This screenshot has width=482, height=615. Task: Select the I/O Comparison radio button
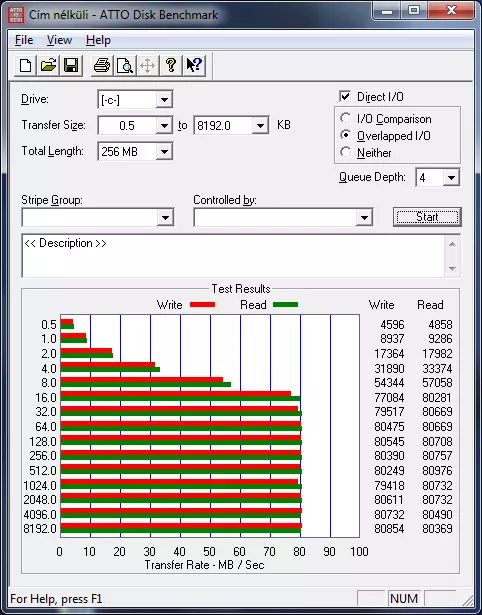[x=346, y=118]
